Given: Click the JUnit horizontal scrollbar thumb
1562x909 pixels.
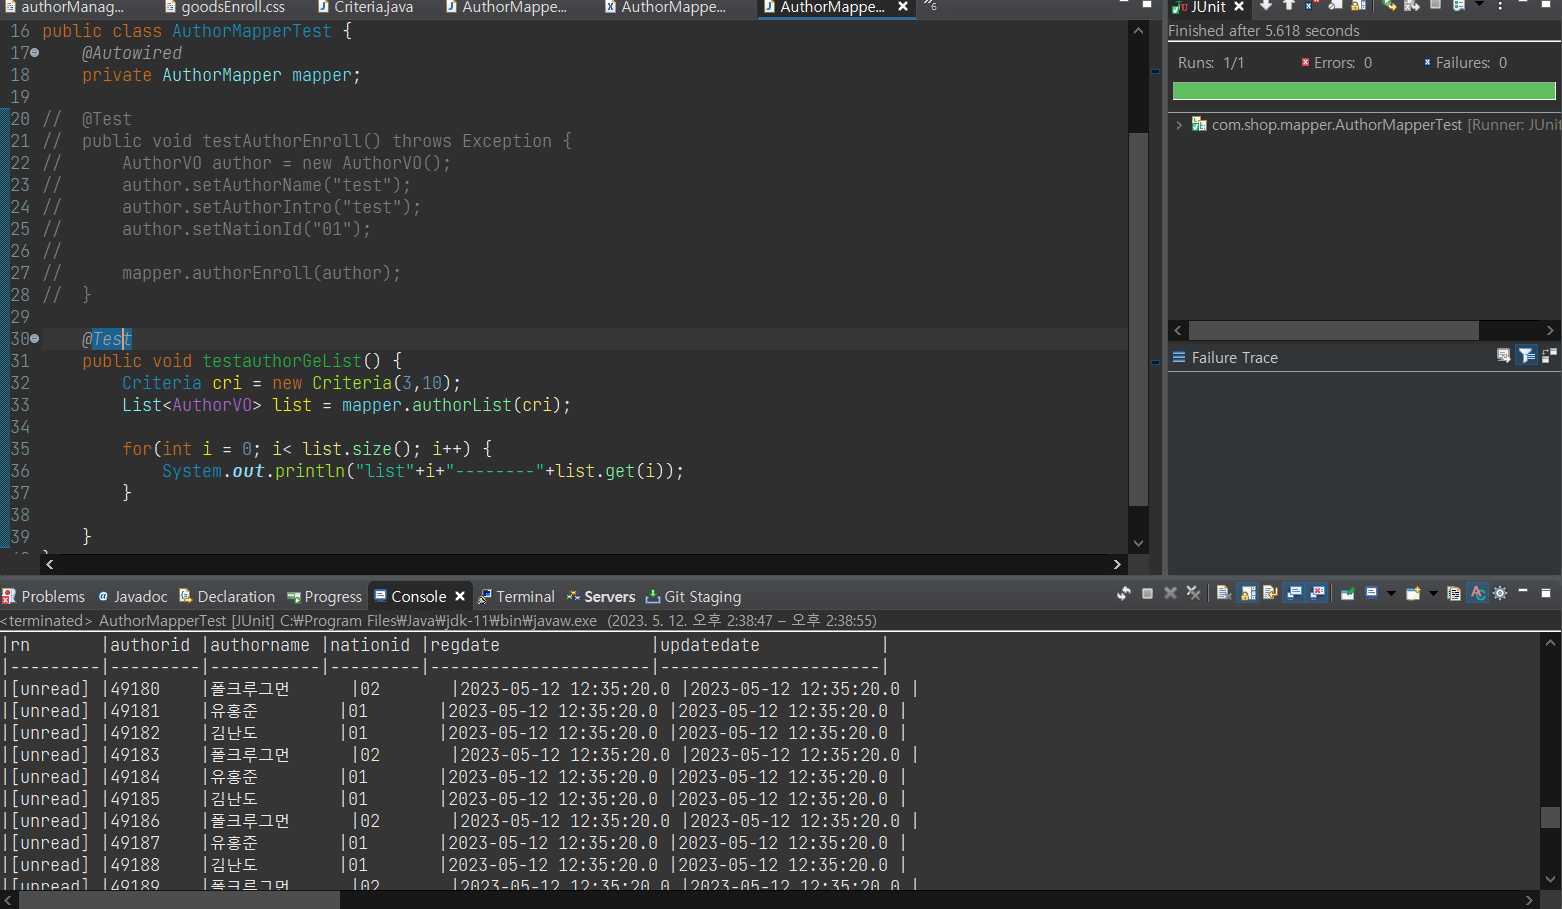Looking at the screenshot, I should [1333, 330].
